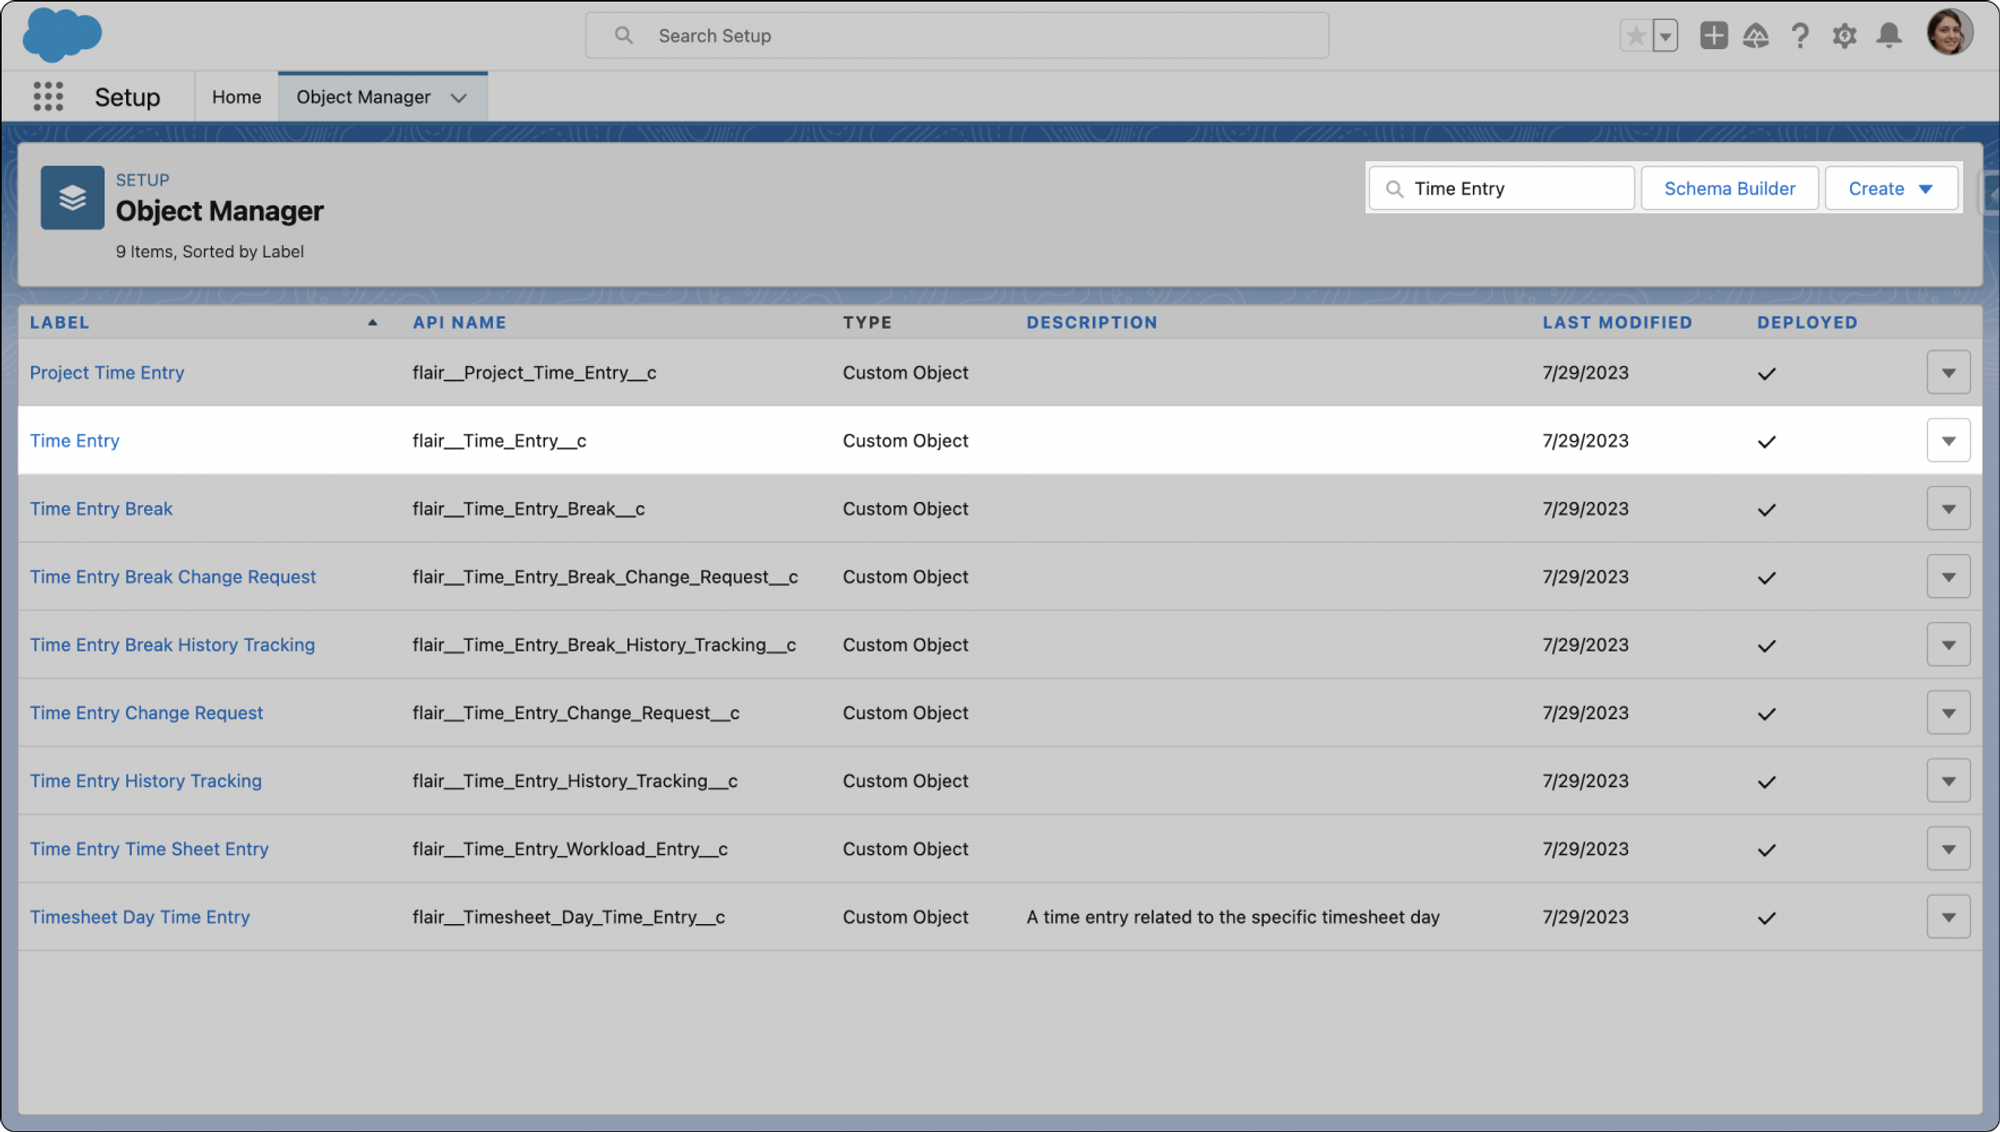Open the Time Entry Break link
The image size is (2000, 1132).
[101, 509]
